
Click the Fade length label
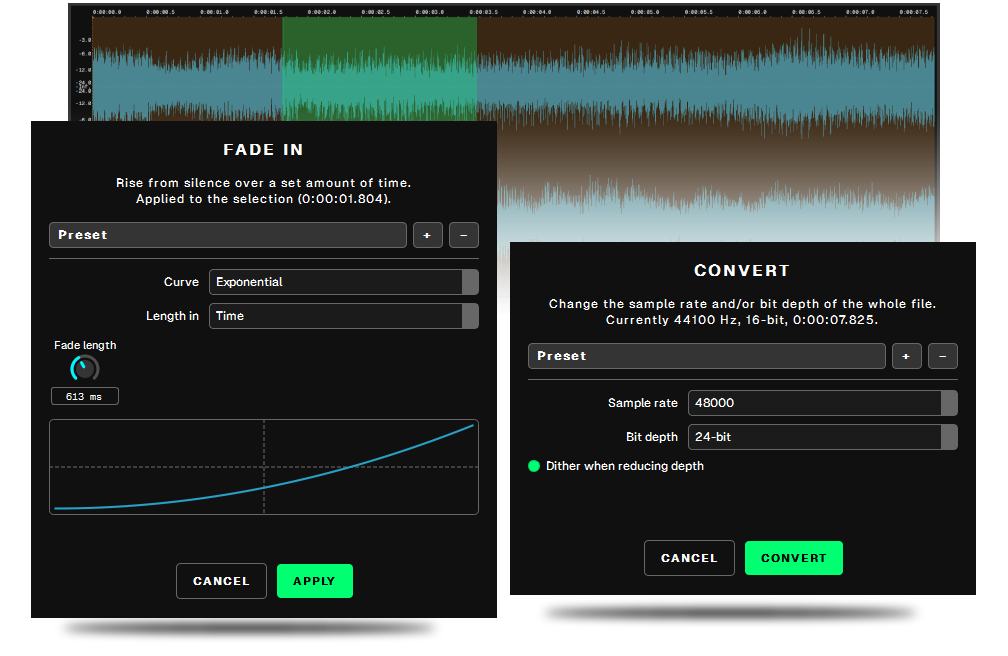pos(85,345)
